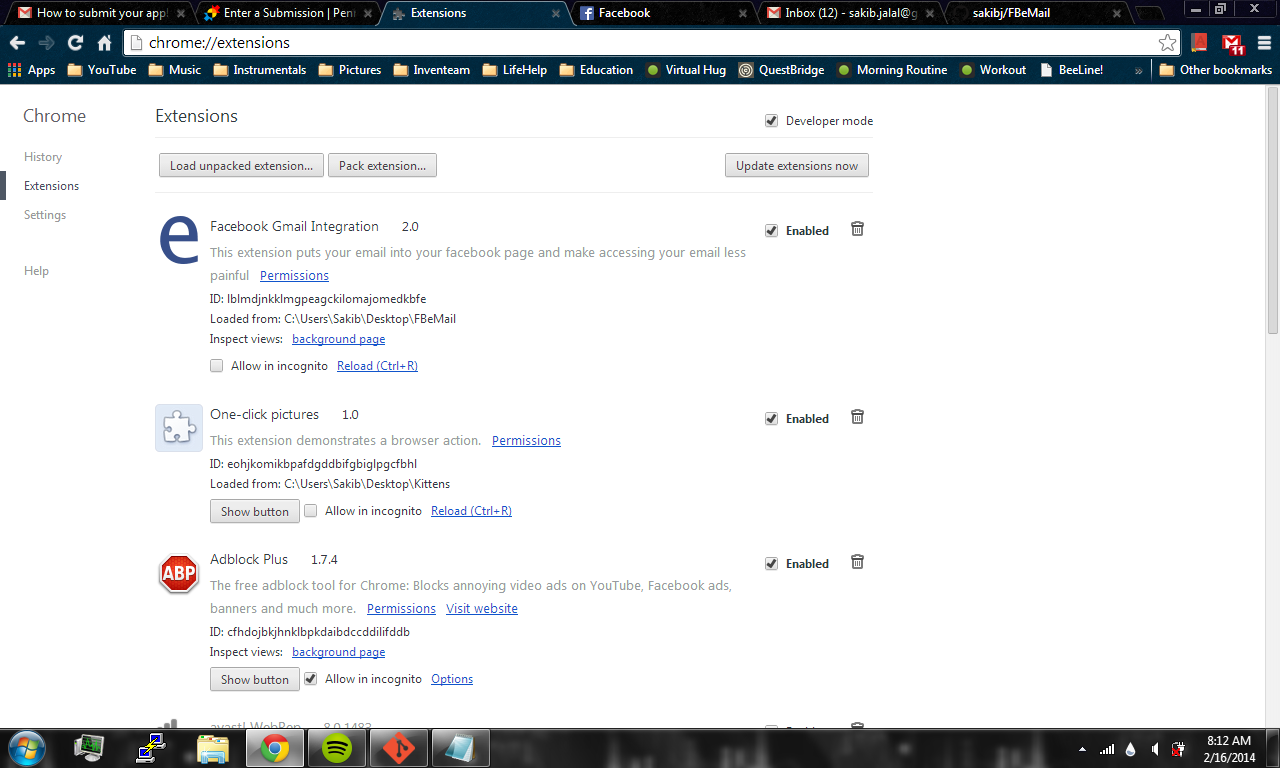Go to Home via house icon

pyautogui.click(x=104, y=43)
